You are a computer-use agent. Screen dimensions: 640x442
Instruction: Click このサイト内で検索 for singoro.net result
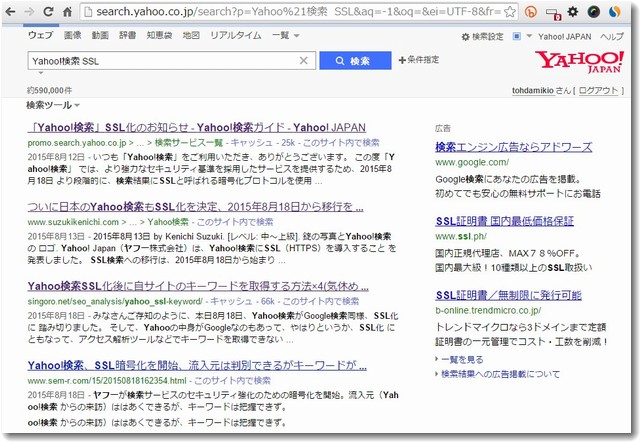click(x=321, y=301)
